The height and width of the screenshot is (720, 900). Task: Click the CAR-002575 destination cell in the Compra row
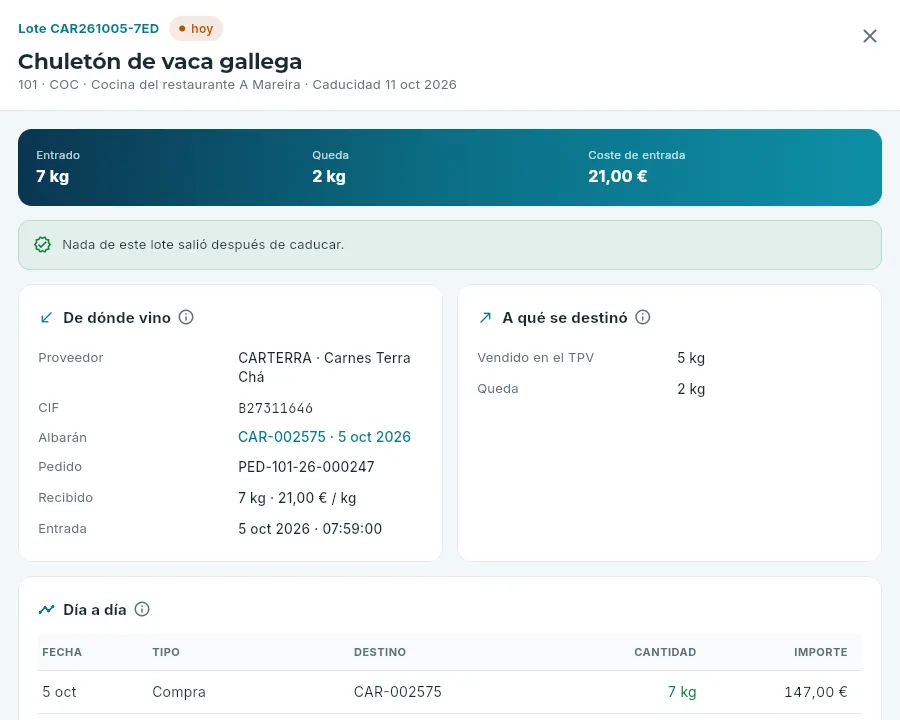coord(398,692)
